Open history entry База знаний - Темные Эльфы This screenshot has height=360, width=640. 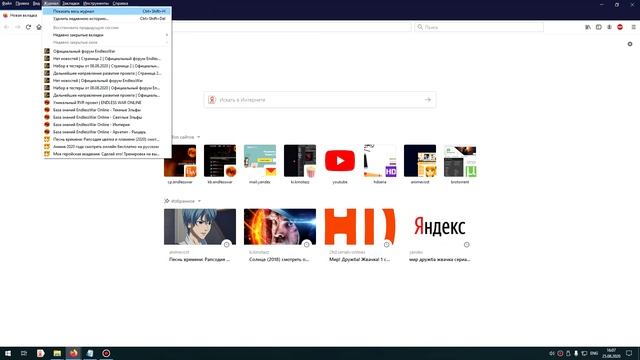tap(107, 110)
